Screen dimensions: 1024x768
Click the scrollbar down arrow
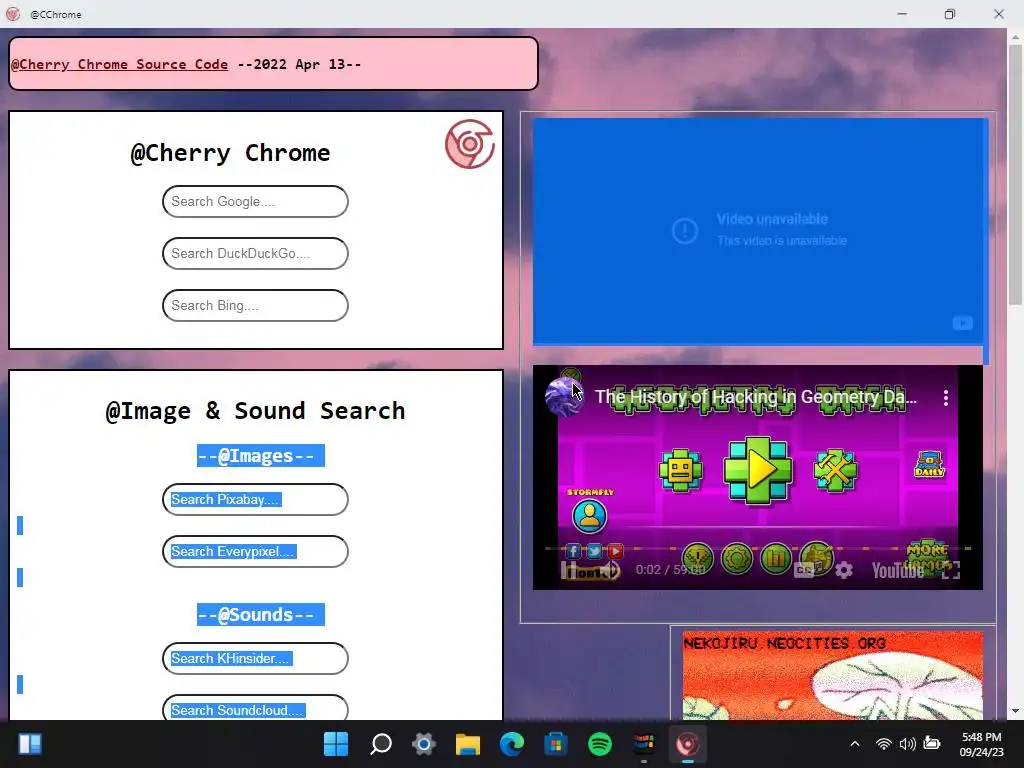[1015, 711]
